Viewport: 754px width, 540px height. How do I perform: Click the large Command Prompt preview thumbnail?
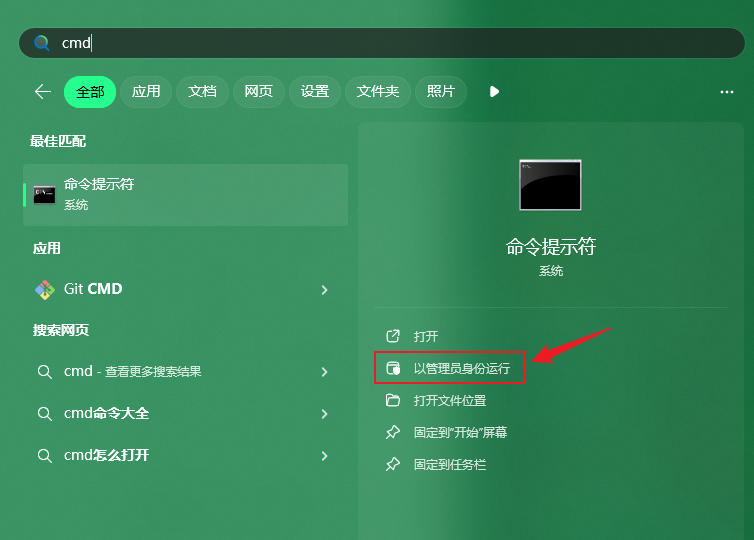click(551, 185)
